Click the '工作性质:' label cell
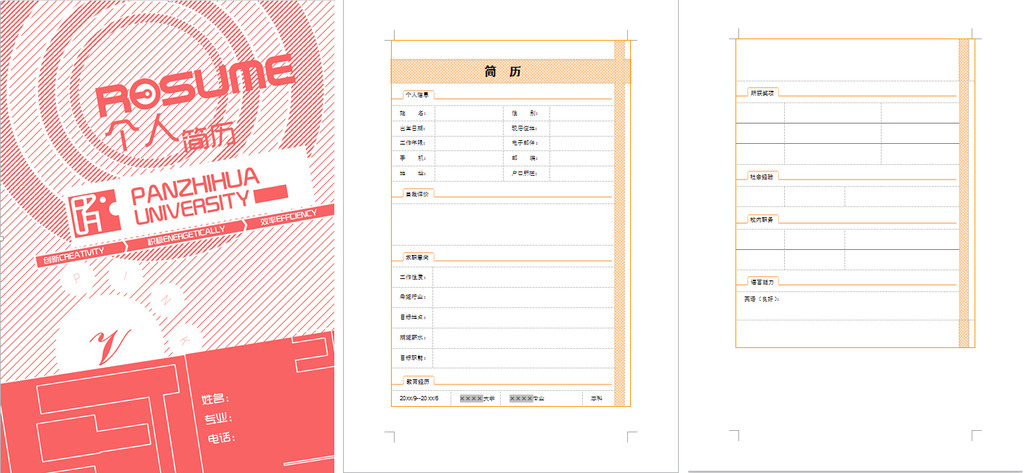This screenshot has width=1024, height=473. (413, 278)
